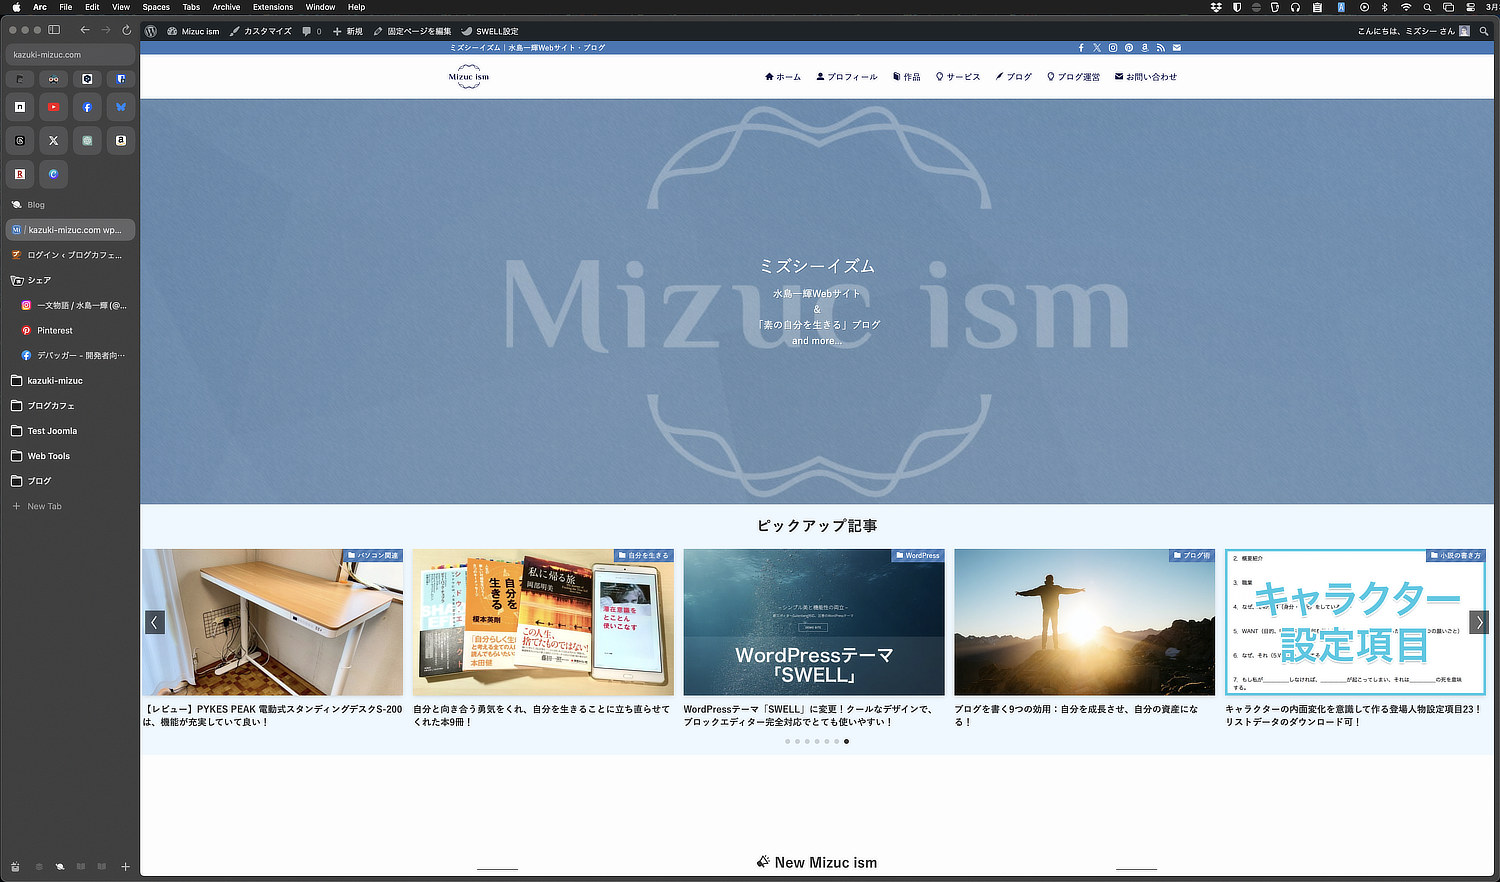1500x882 pixels.
Task: Open the YouTube favorite in the sidebar
Action: pyautogui.click(x=54, y=107)
